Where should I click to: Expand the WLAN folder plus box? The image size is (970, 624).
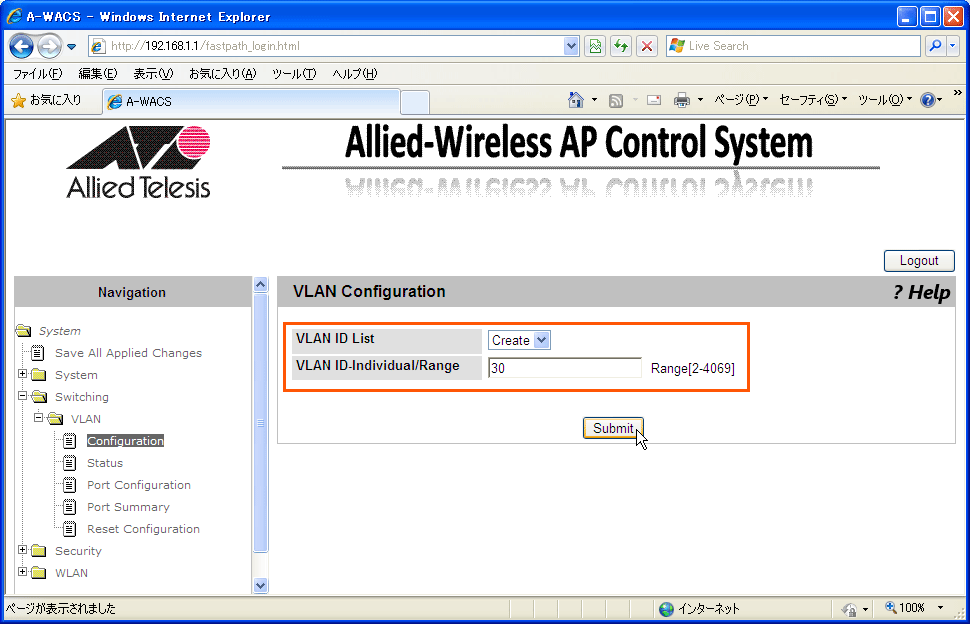pos(22,571)
